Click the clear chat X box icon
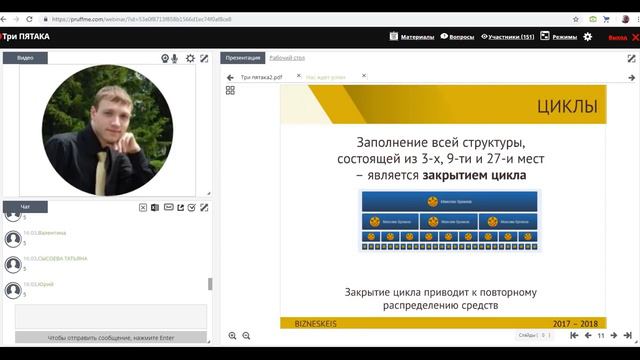This screenshot has height=360, width=640. (x=143, y=208)
